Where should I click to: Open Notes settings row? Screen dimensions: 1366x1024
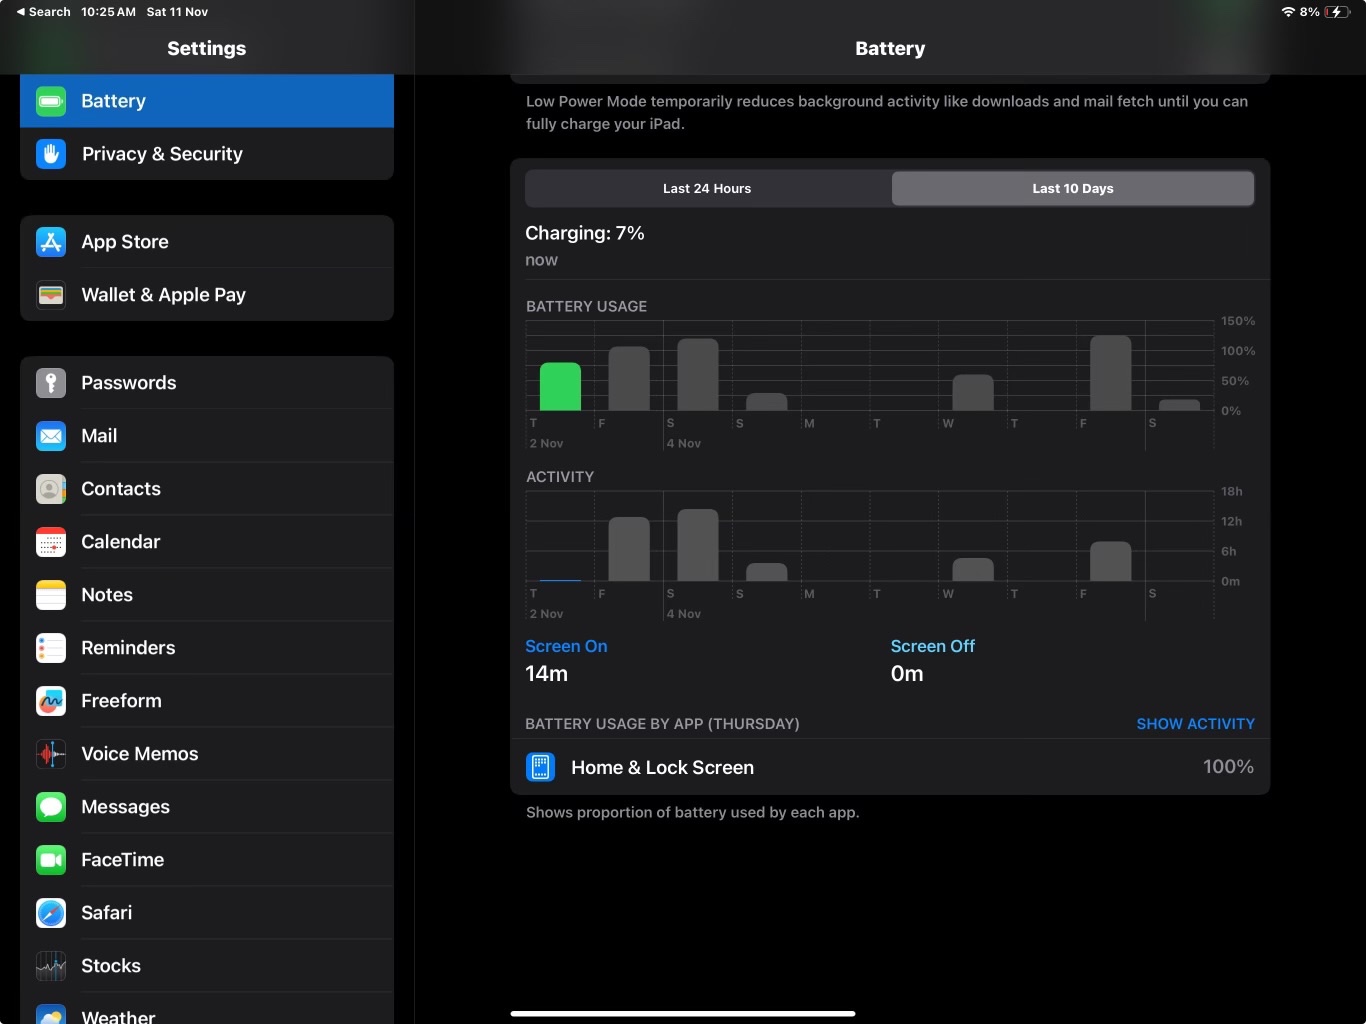[x=207, y=595]
